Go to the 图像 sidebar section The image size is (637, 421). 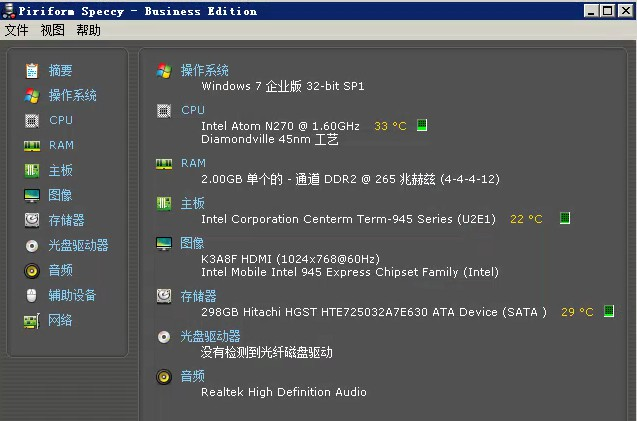(60, 195)
